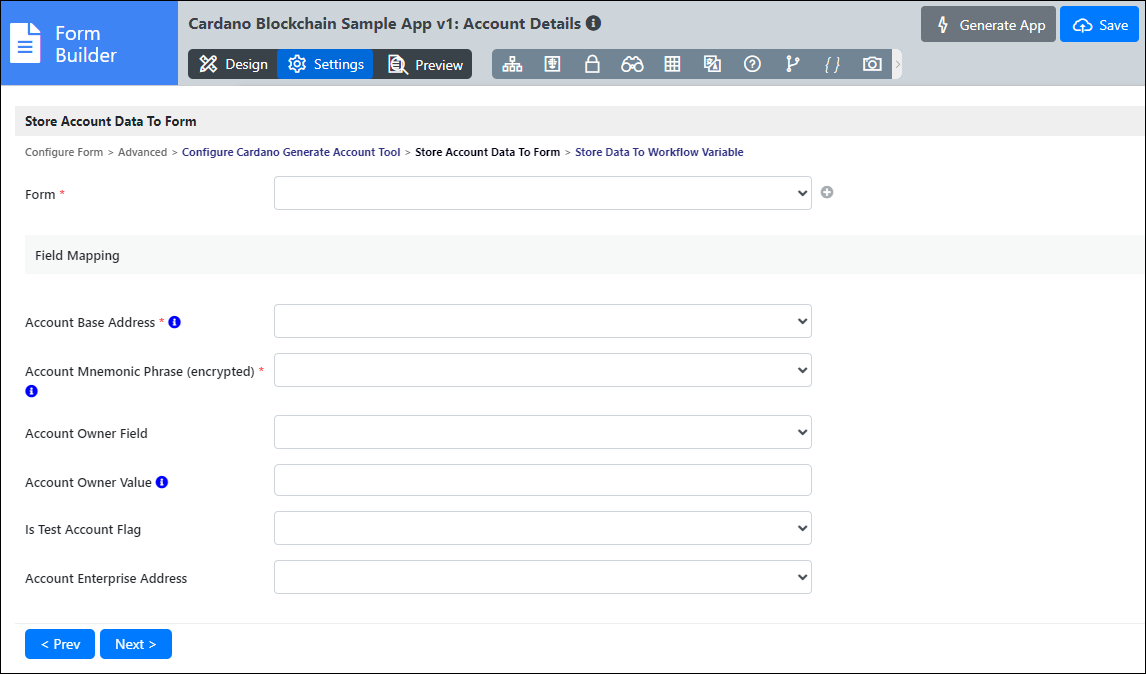
Task: Show info for Account Mnemonic Phrase
Action: [x=31, y=391]
